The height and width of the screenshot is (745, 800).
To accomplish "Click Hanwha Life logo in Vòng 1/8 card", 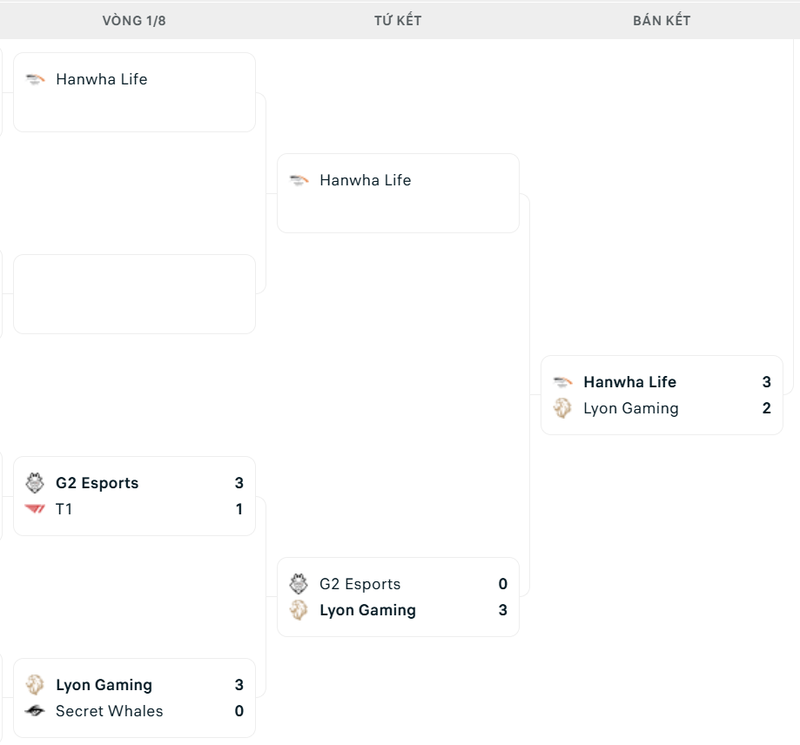I will [35, 79].
